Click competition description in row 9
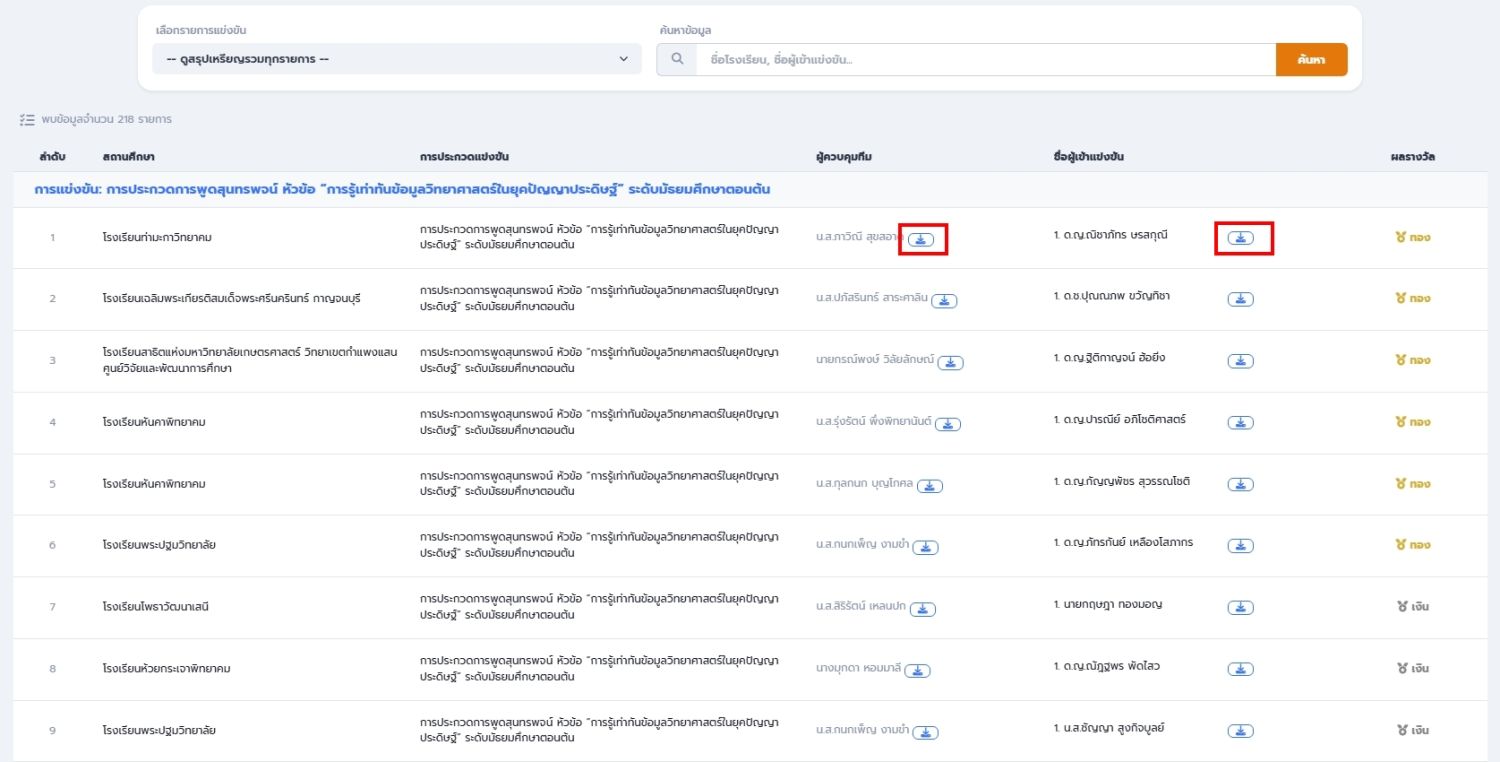1500x762 pixels. point(599,730)
